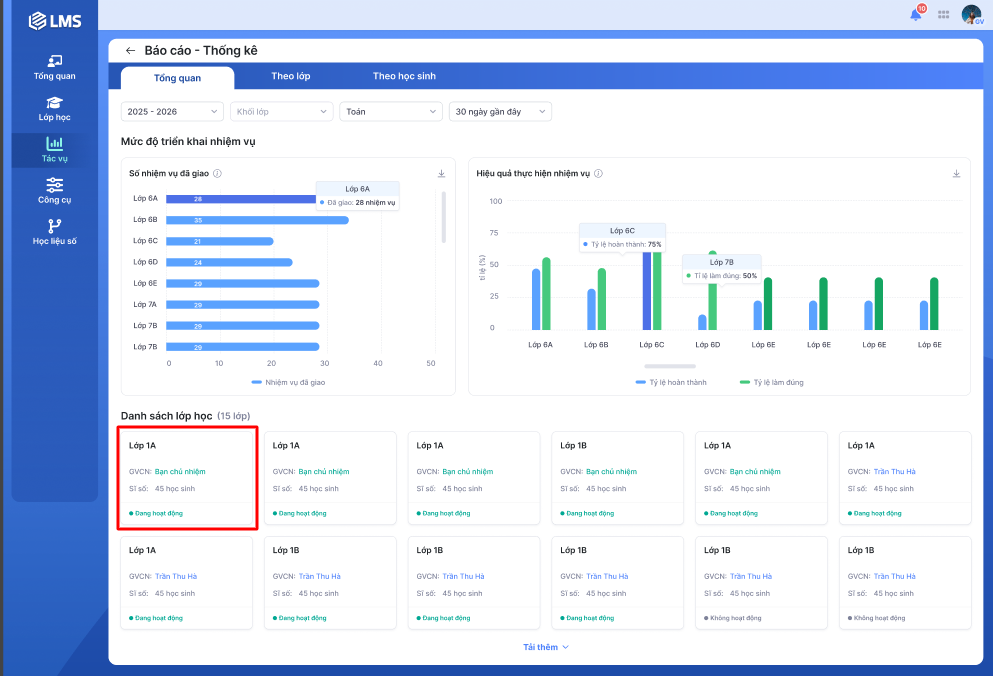
Task: Switch to the Theo học sinh tab
Action: click(404, 76)
